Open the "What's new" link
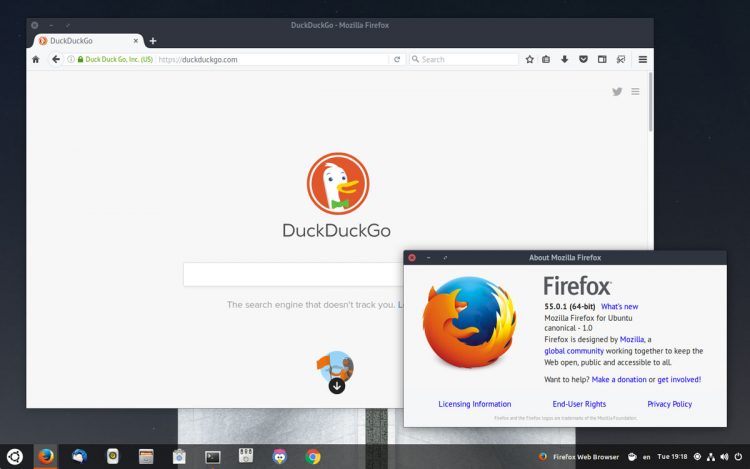The width and height of the screenshot is (750, 469). 619,306
